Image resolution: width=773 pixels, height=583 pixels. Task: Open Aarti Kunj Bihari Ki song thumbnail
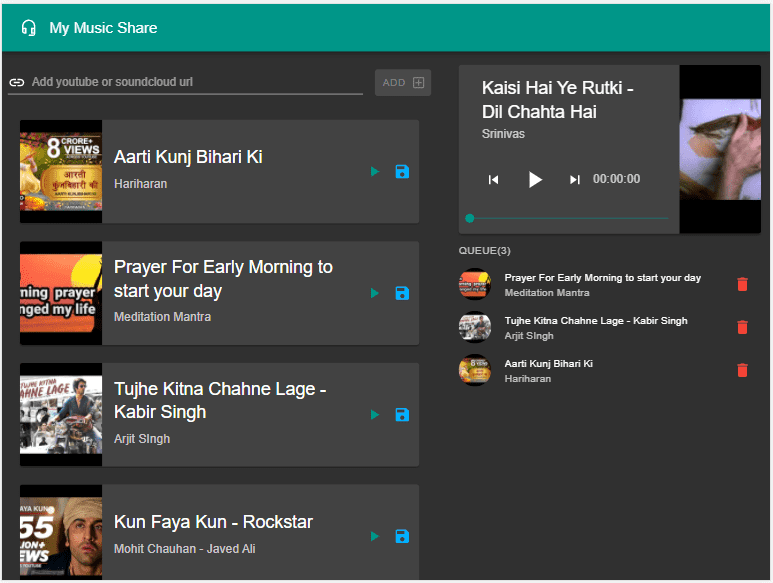tap(61, 171)
